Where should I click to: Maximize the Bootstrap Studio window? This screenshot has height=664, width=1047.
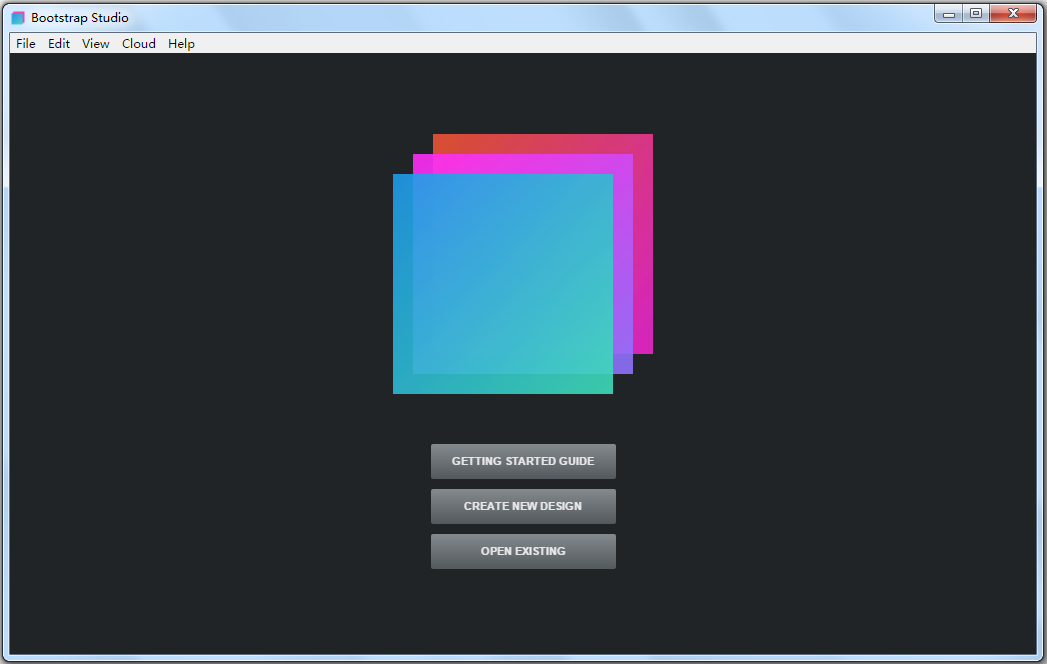coord(975,13)
